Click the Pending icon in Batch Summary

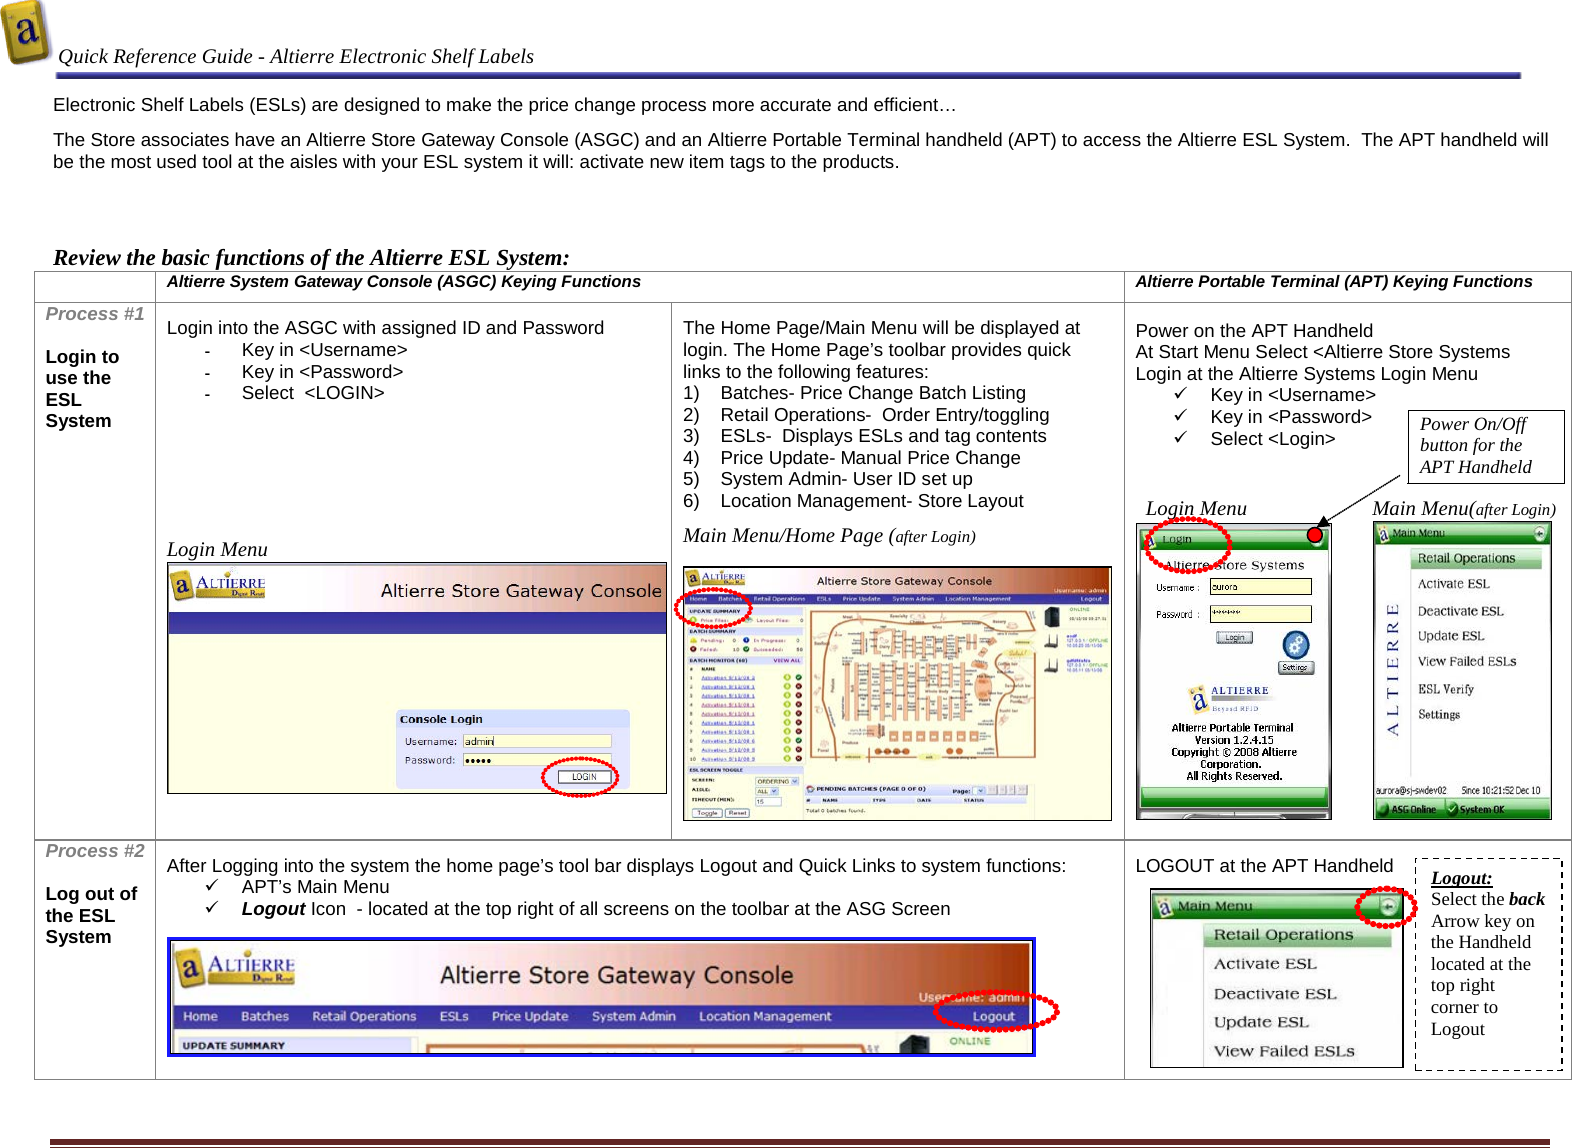(x=693, y=640)
